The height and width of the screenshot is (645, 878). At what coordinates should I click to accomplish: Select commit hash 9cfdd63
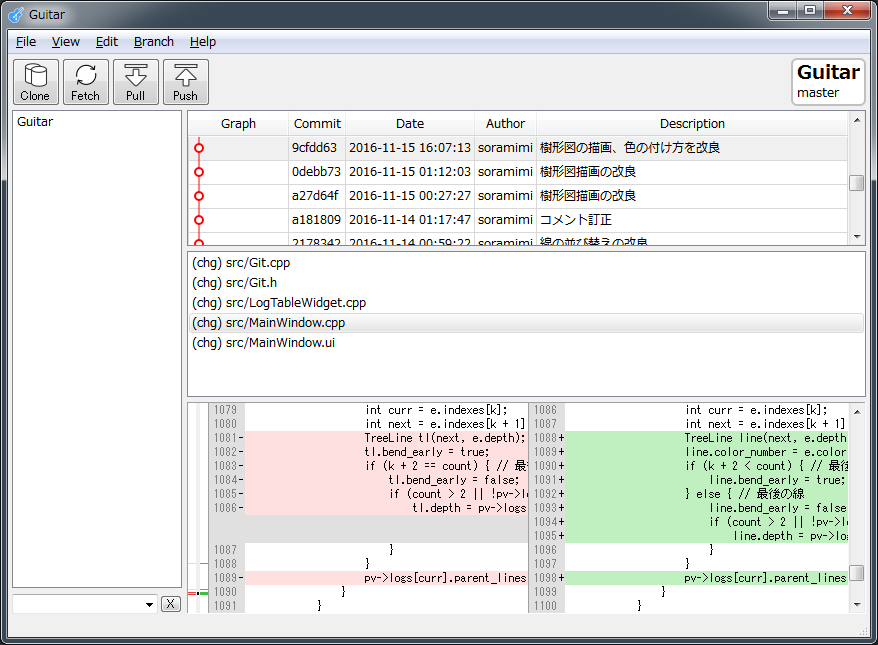point(314,148)
